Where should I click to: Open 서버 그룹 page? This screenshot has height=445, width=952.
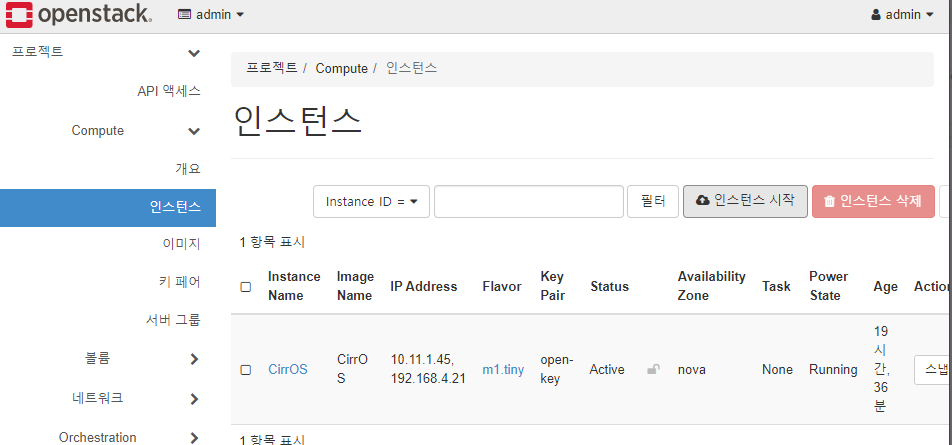coord(173,320)
